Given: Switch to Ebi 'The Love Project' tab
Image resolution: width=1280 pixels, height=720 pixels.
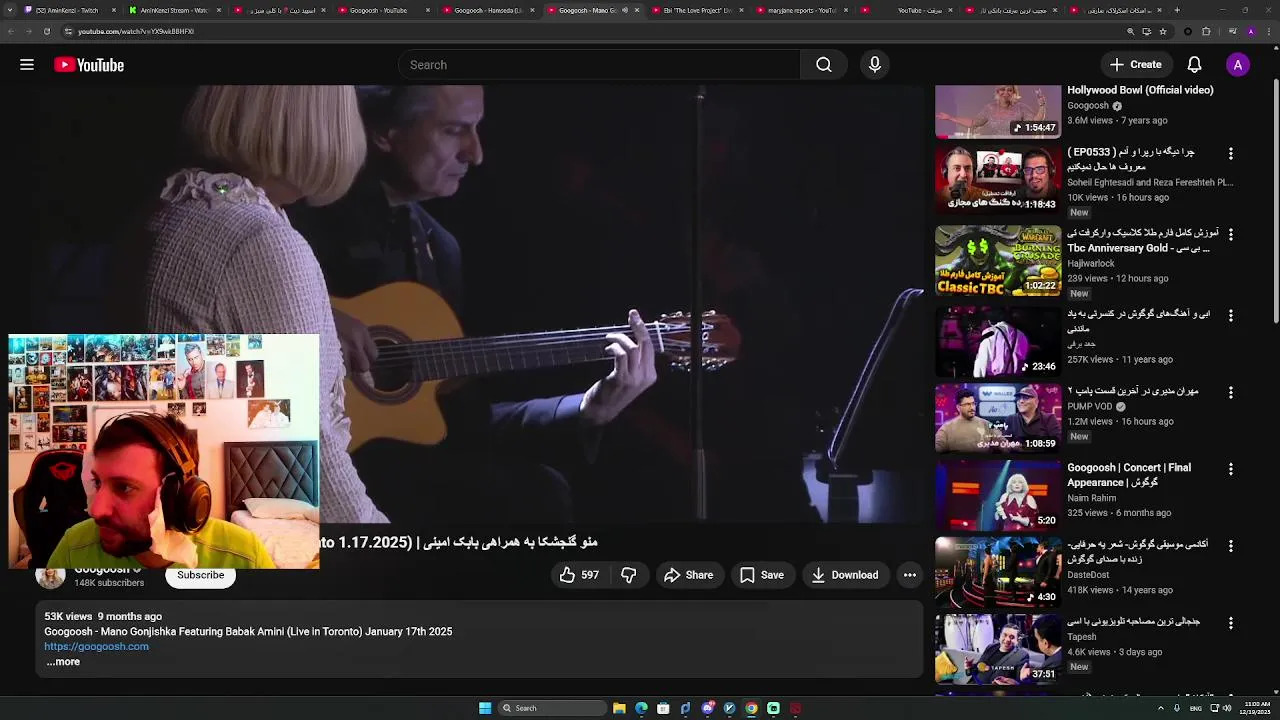Looking at the screenshot, I should [x=699, y=10].
